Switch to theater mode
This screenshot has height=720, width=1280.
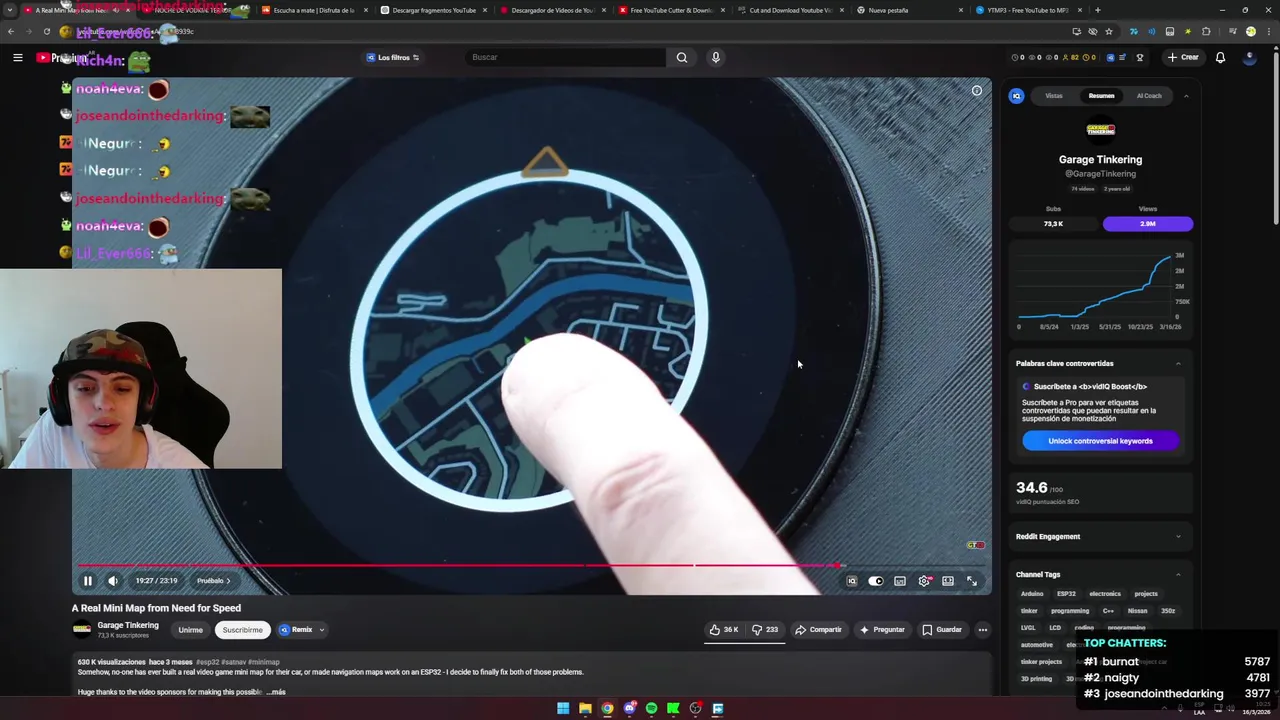[948, 581]
